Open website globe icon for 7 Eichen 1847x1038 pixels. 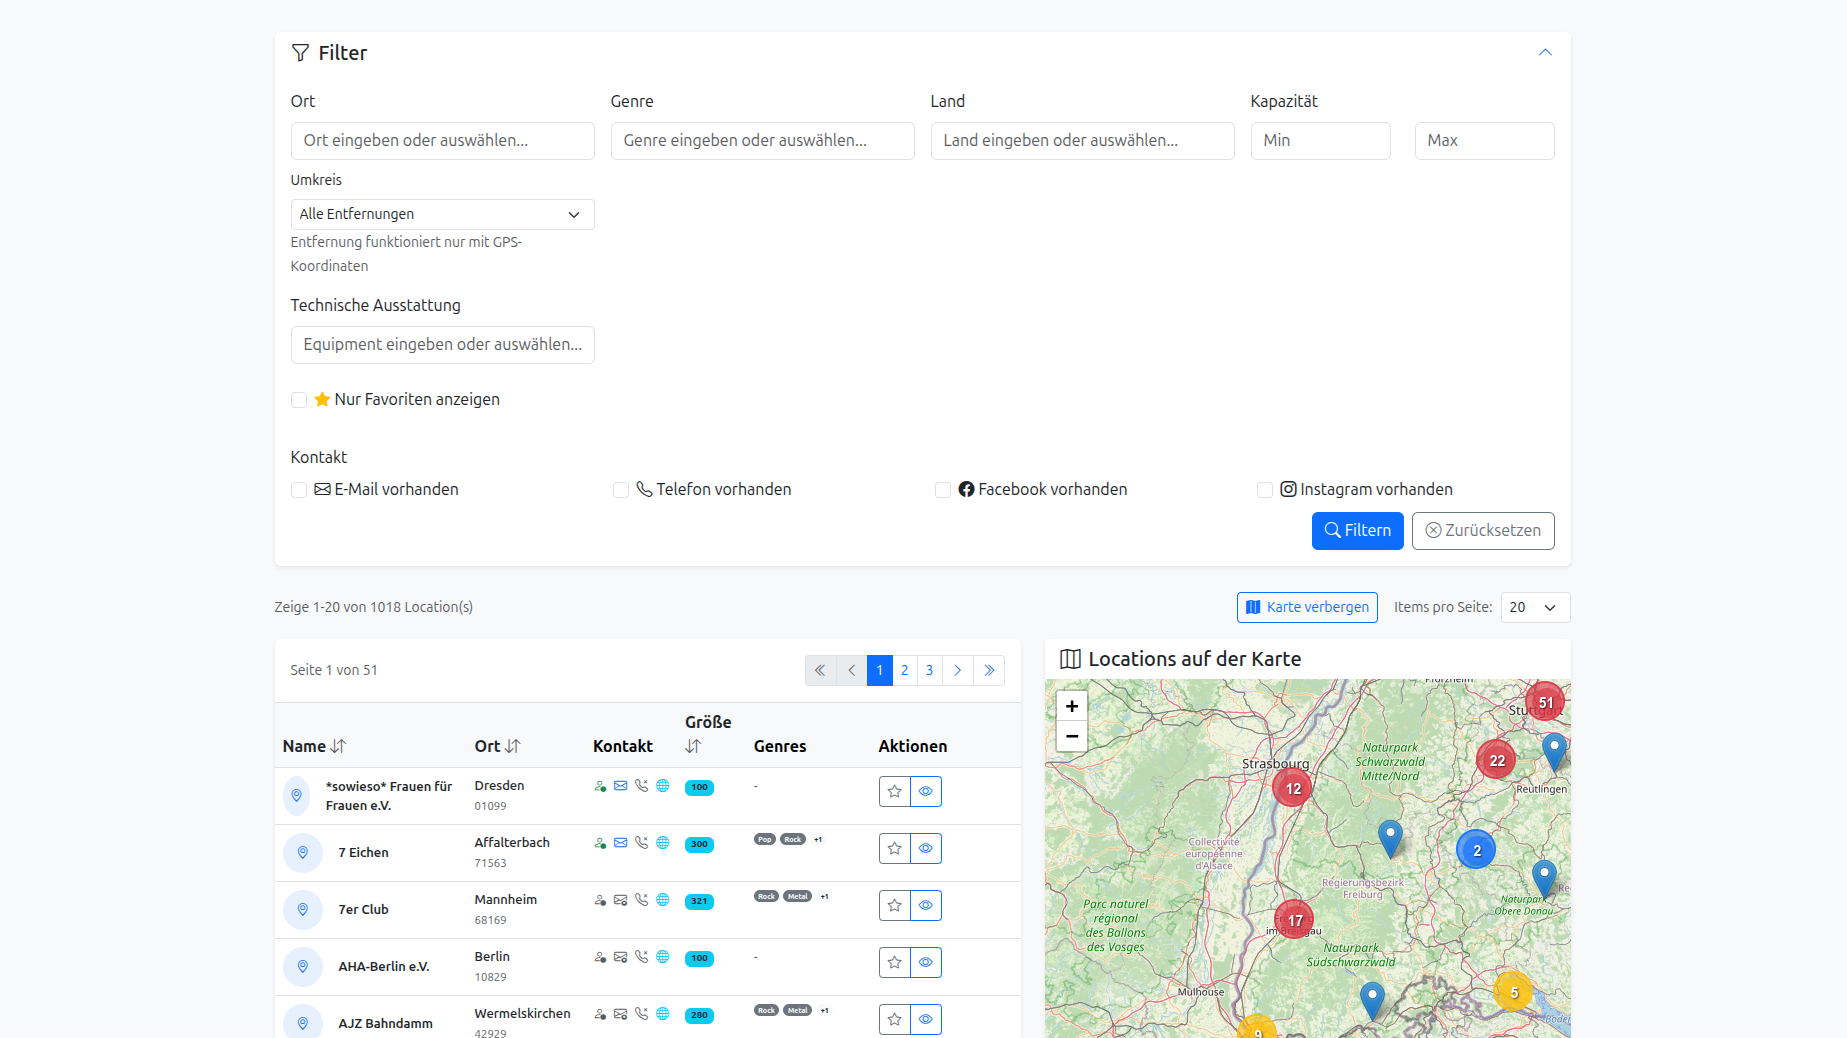pos(663,843)
